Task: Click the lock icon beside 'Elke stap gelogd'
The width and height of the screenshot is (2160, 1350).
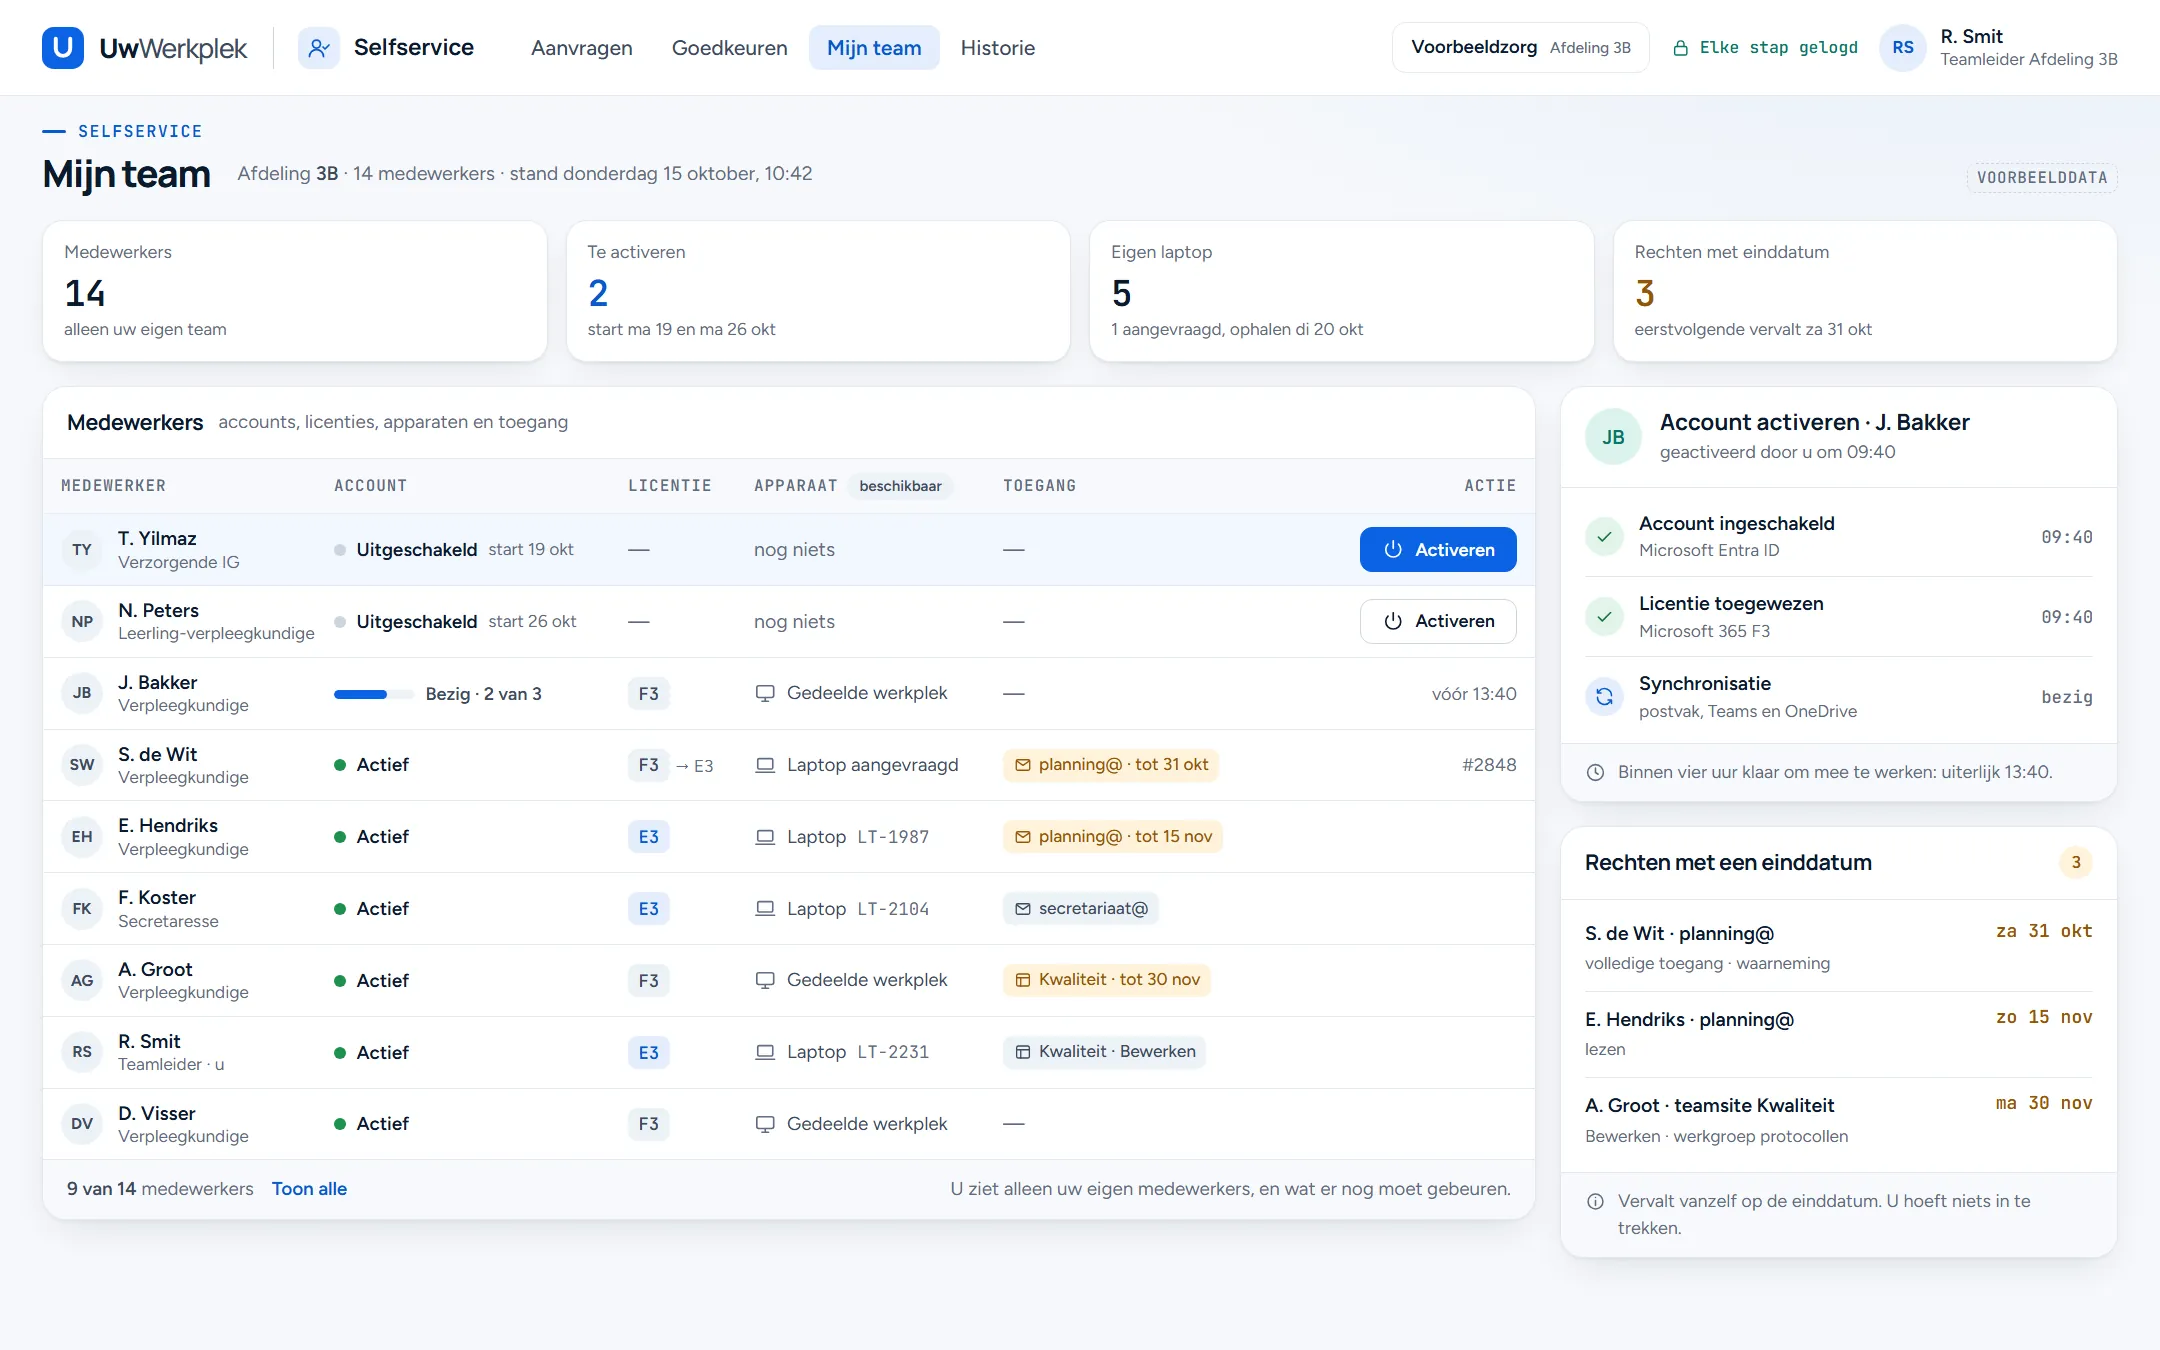Action: click(1680, 48)
